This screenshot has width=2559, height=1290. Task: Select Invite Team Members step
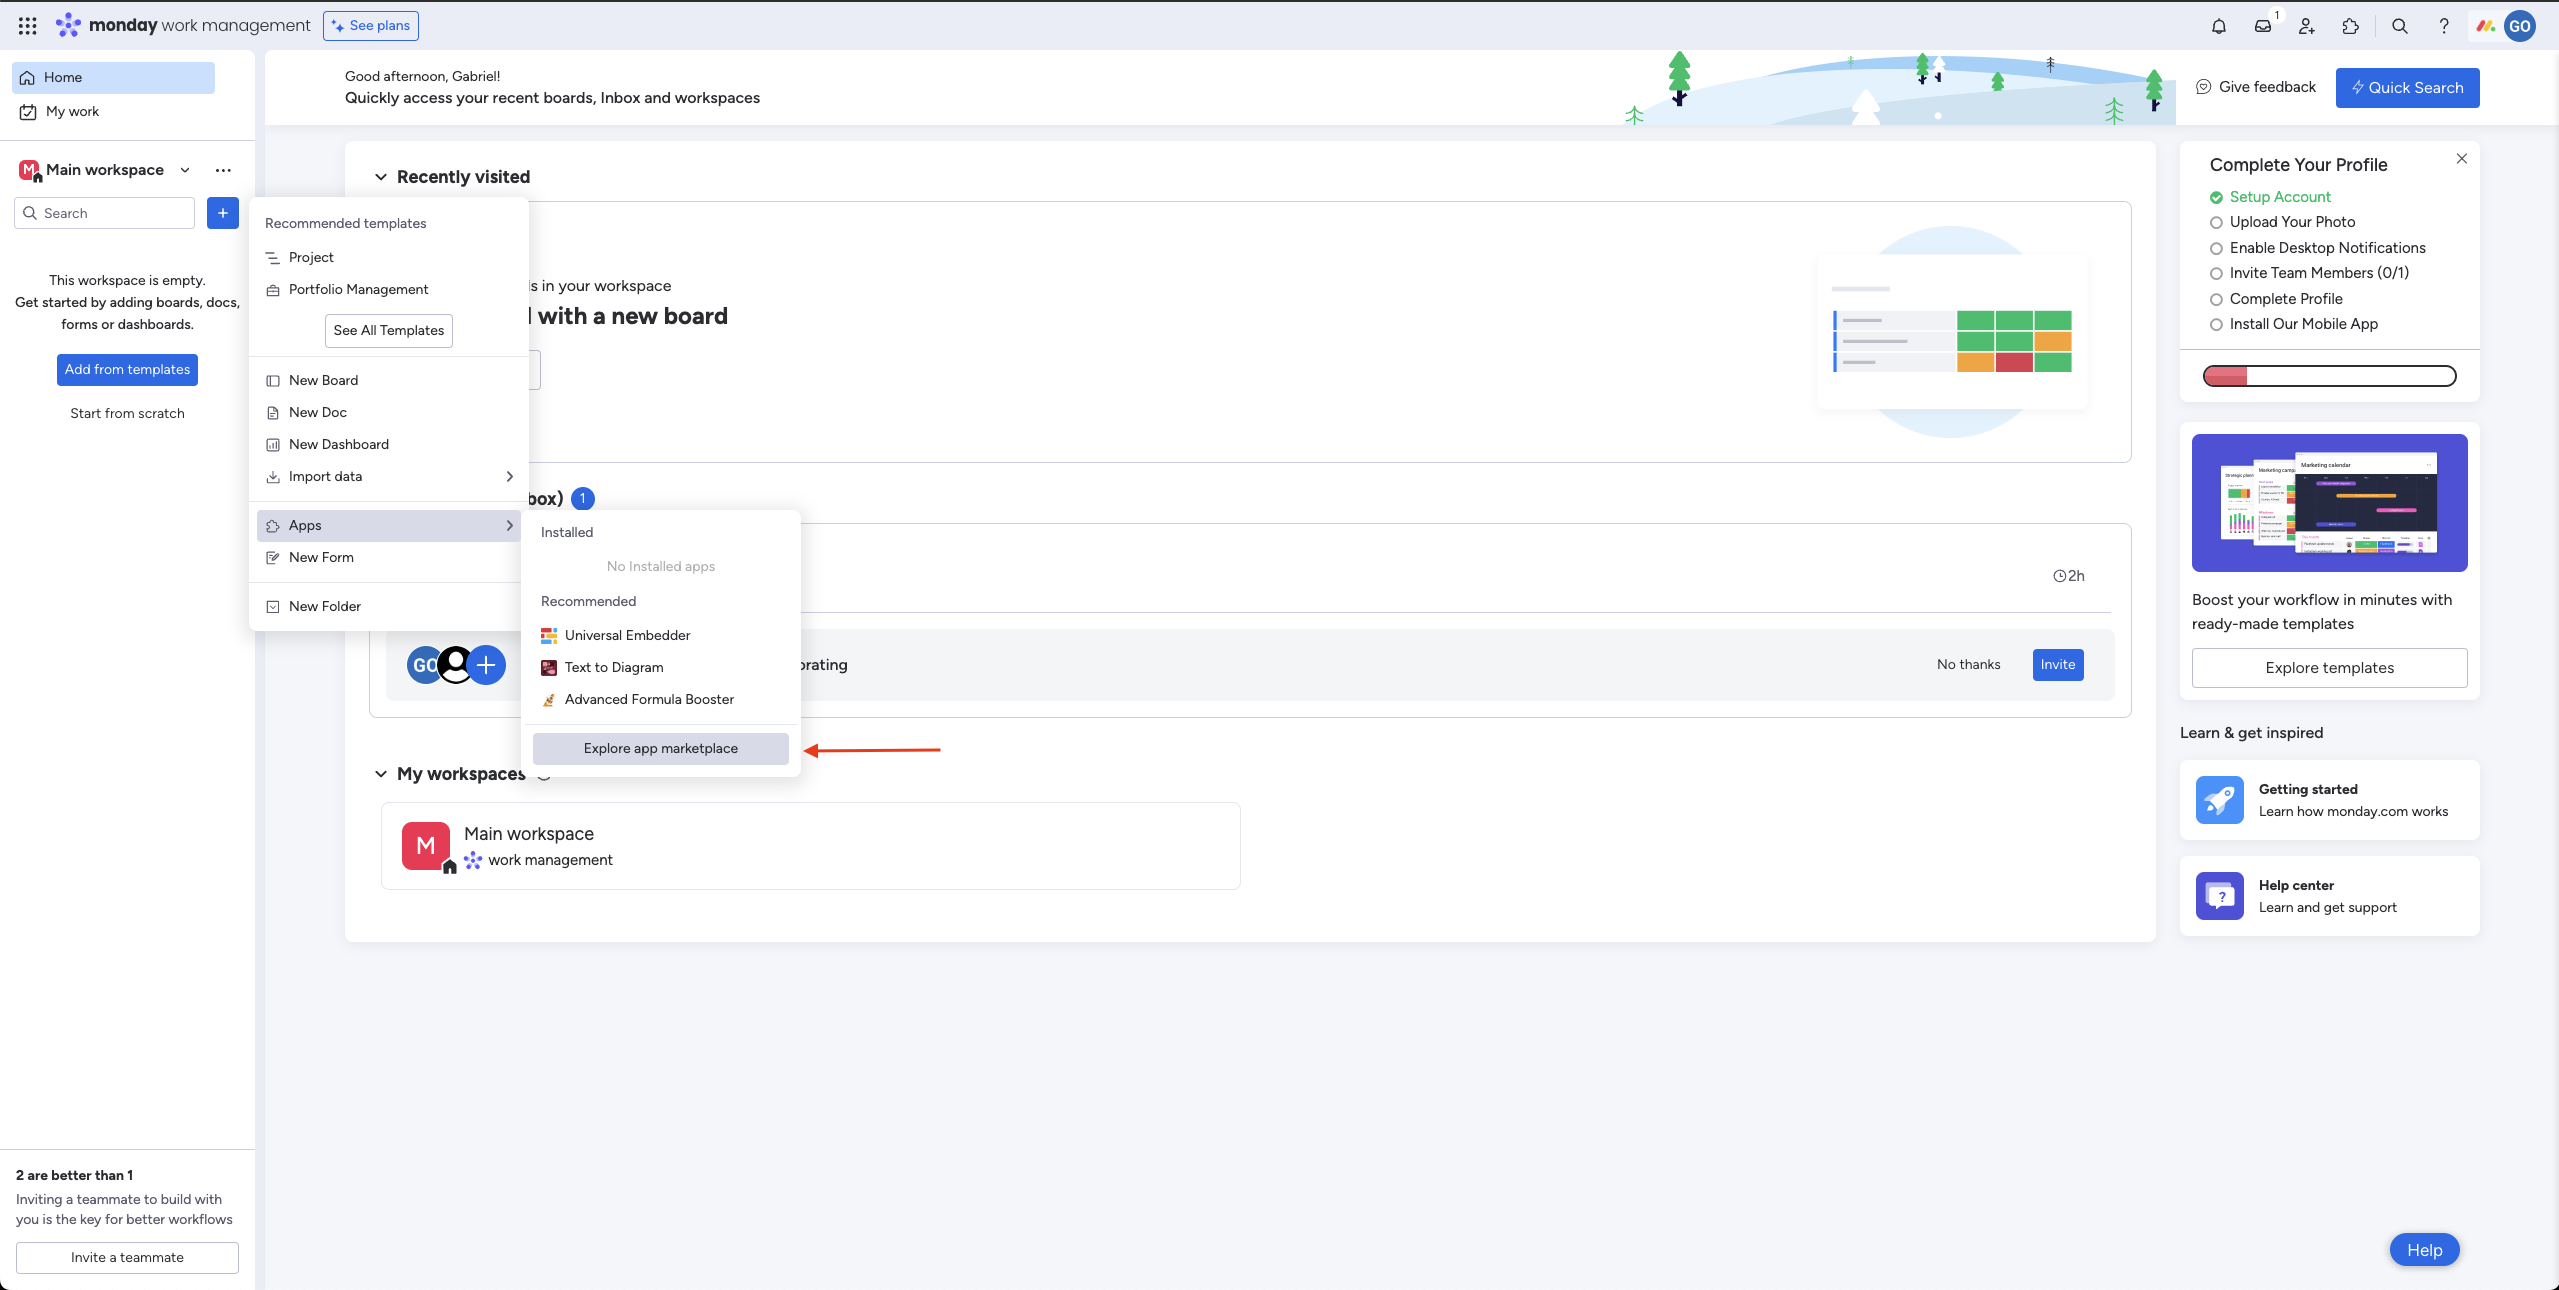2309,273
